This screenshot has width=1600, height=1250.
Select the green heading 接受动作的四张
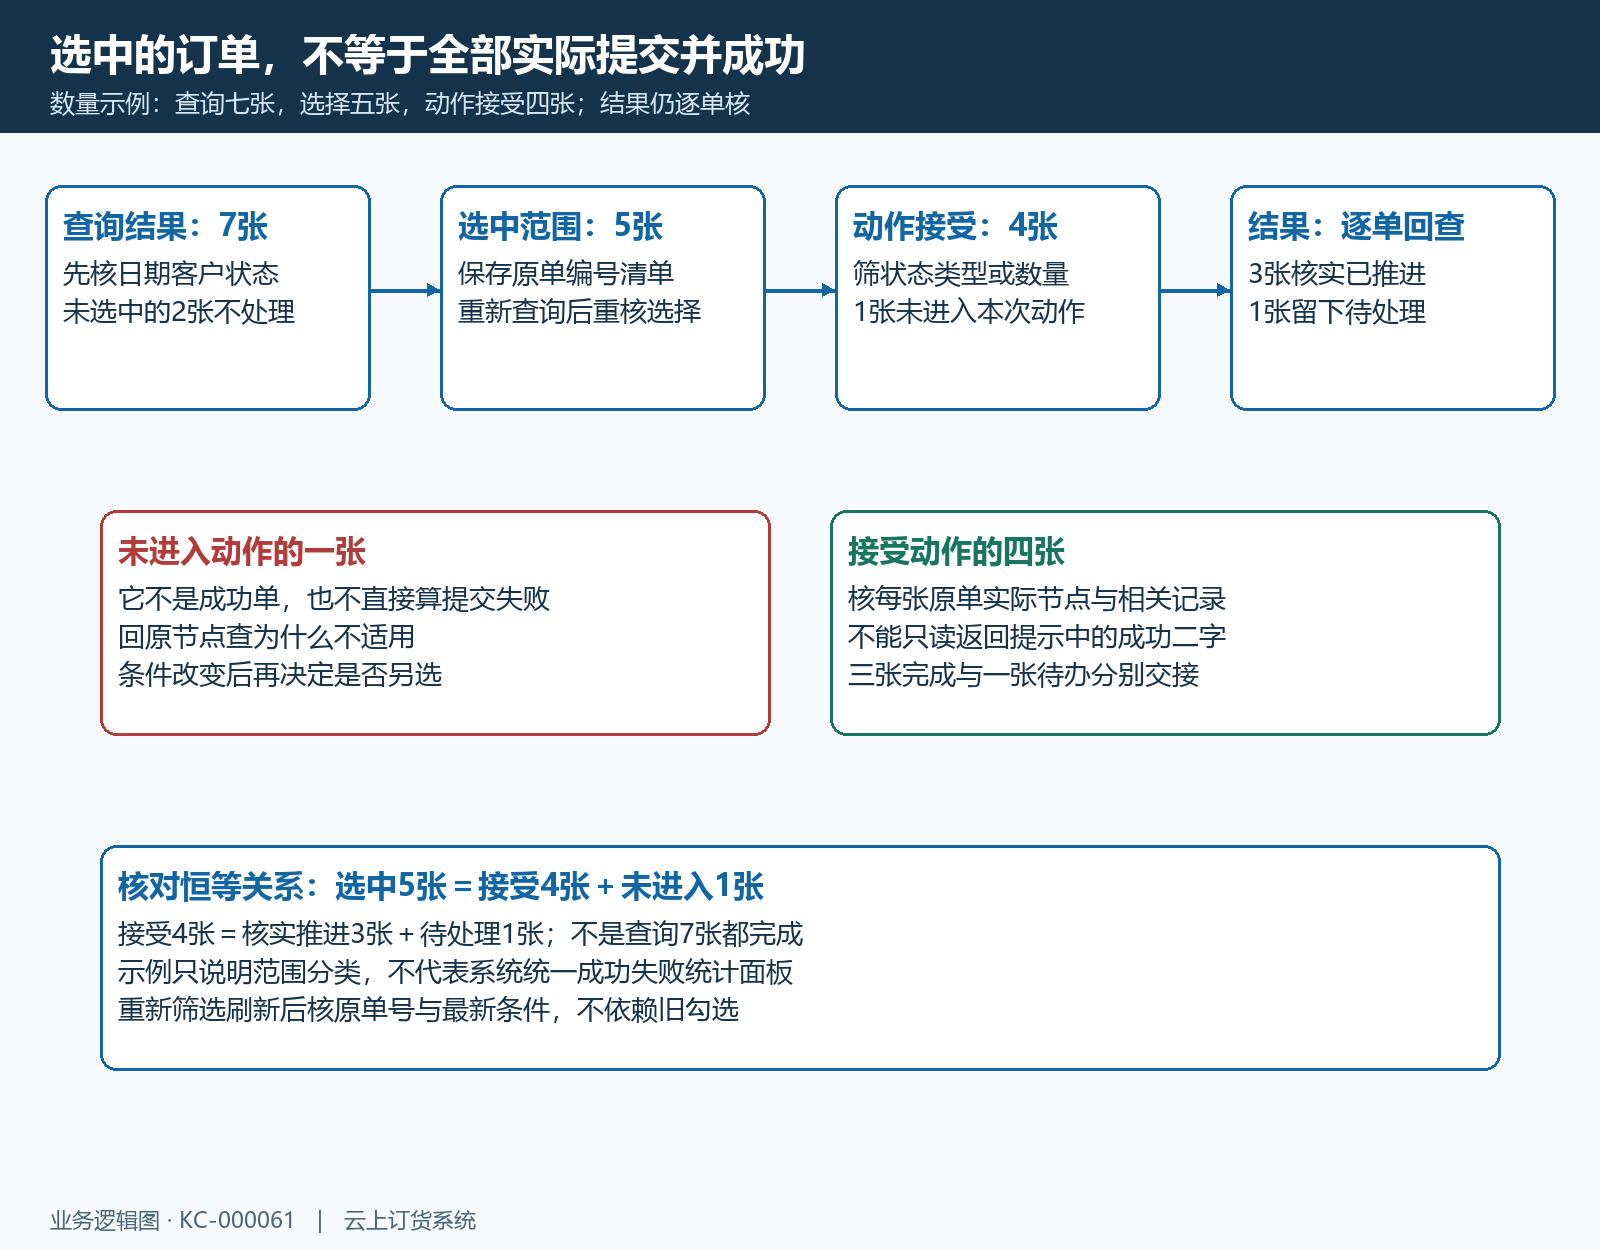pyautogui.click(x=956, y=552)
